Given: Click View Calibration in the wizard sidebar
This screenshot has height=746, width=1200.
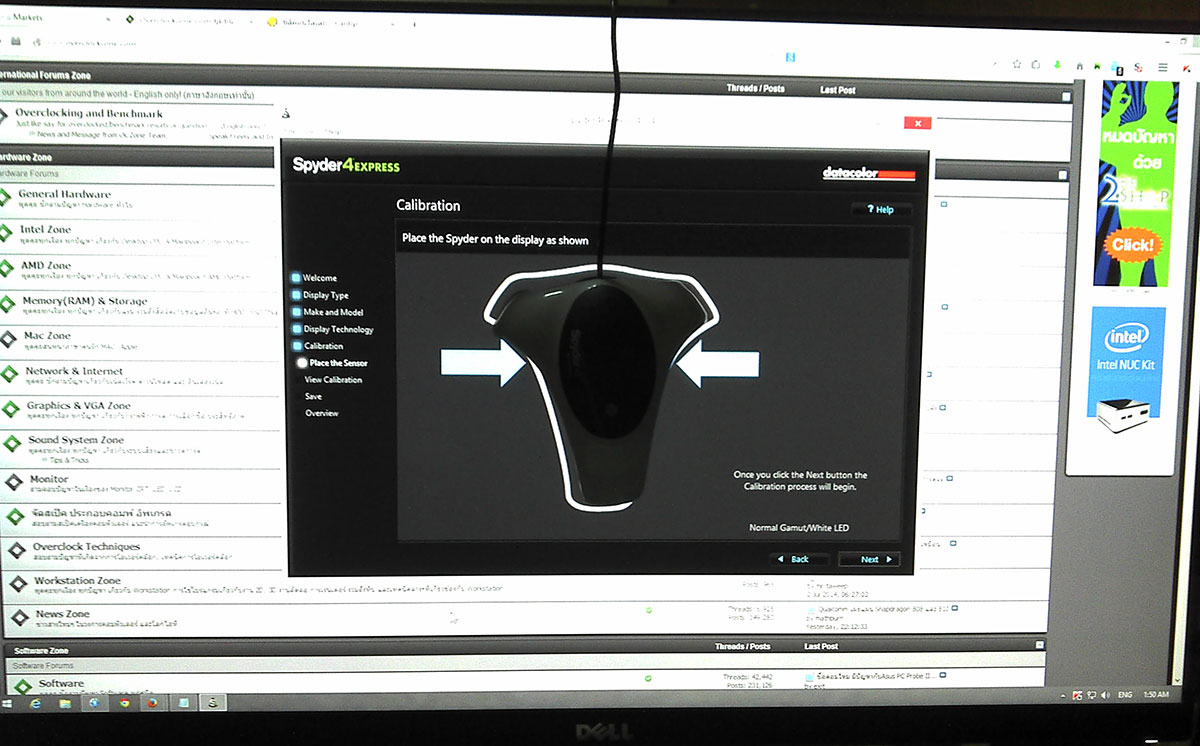Looking at the screenshot, I should tap(333, 380).
